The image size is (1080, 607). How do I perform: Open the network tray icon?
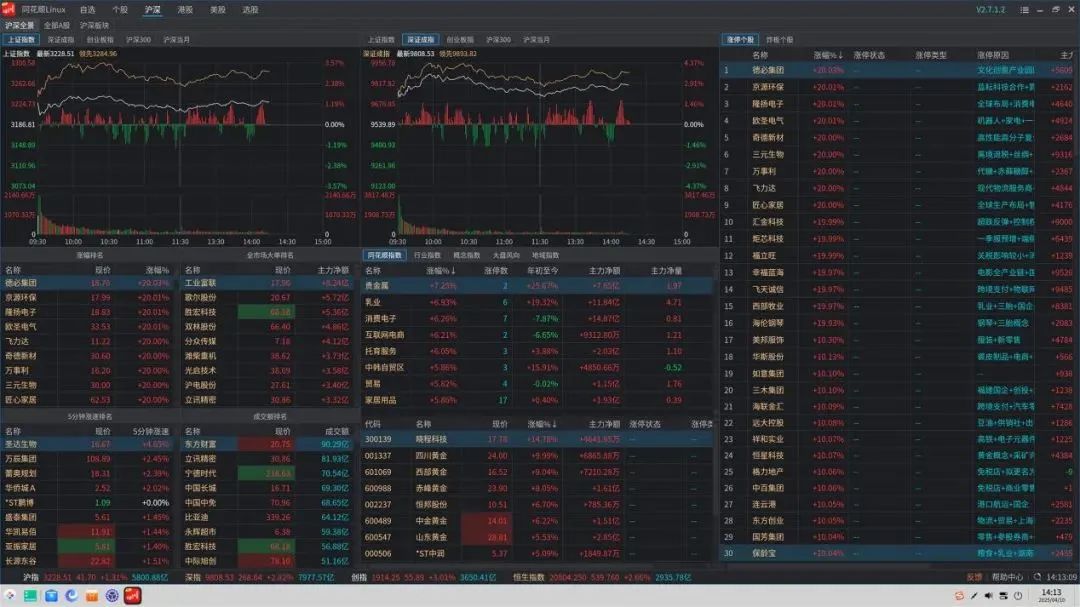[x=1004, y=596]
